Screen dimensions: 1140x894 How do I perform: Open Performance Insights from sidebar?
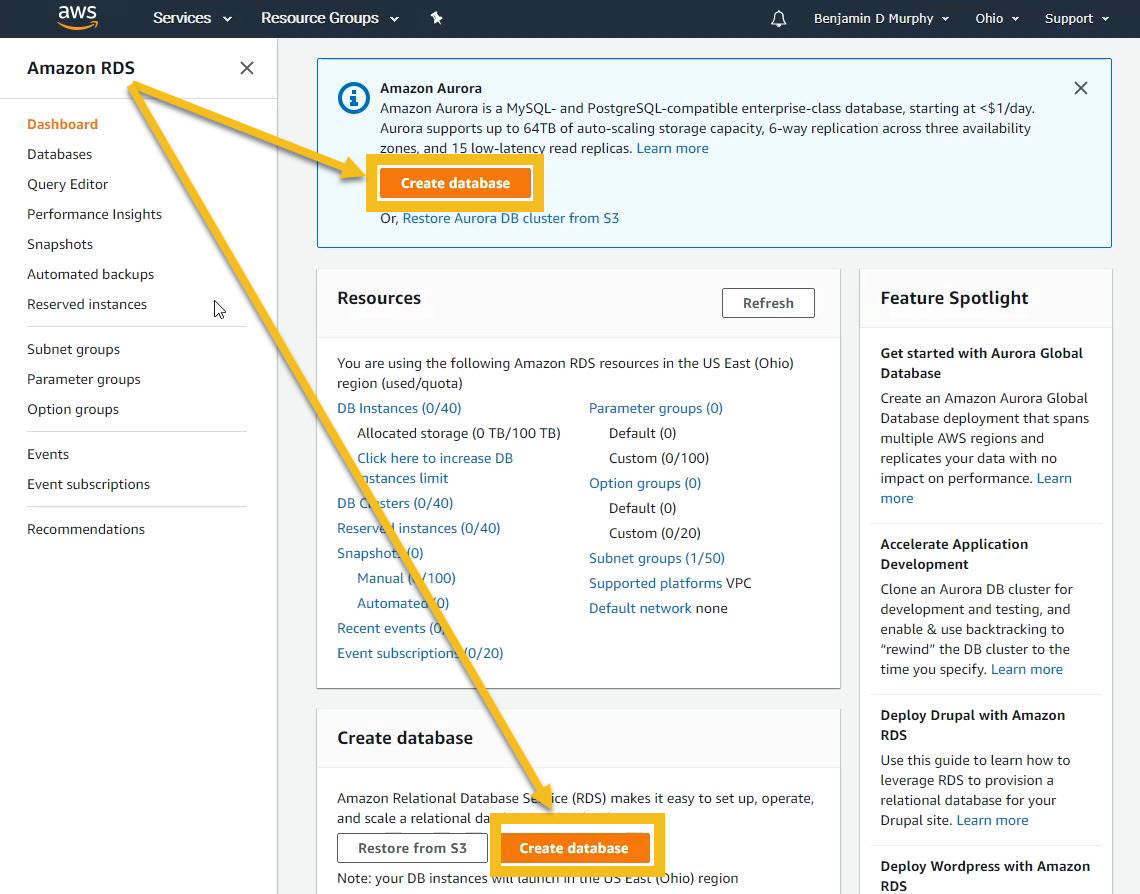tap(95, 214)
